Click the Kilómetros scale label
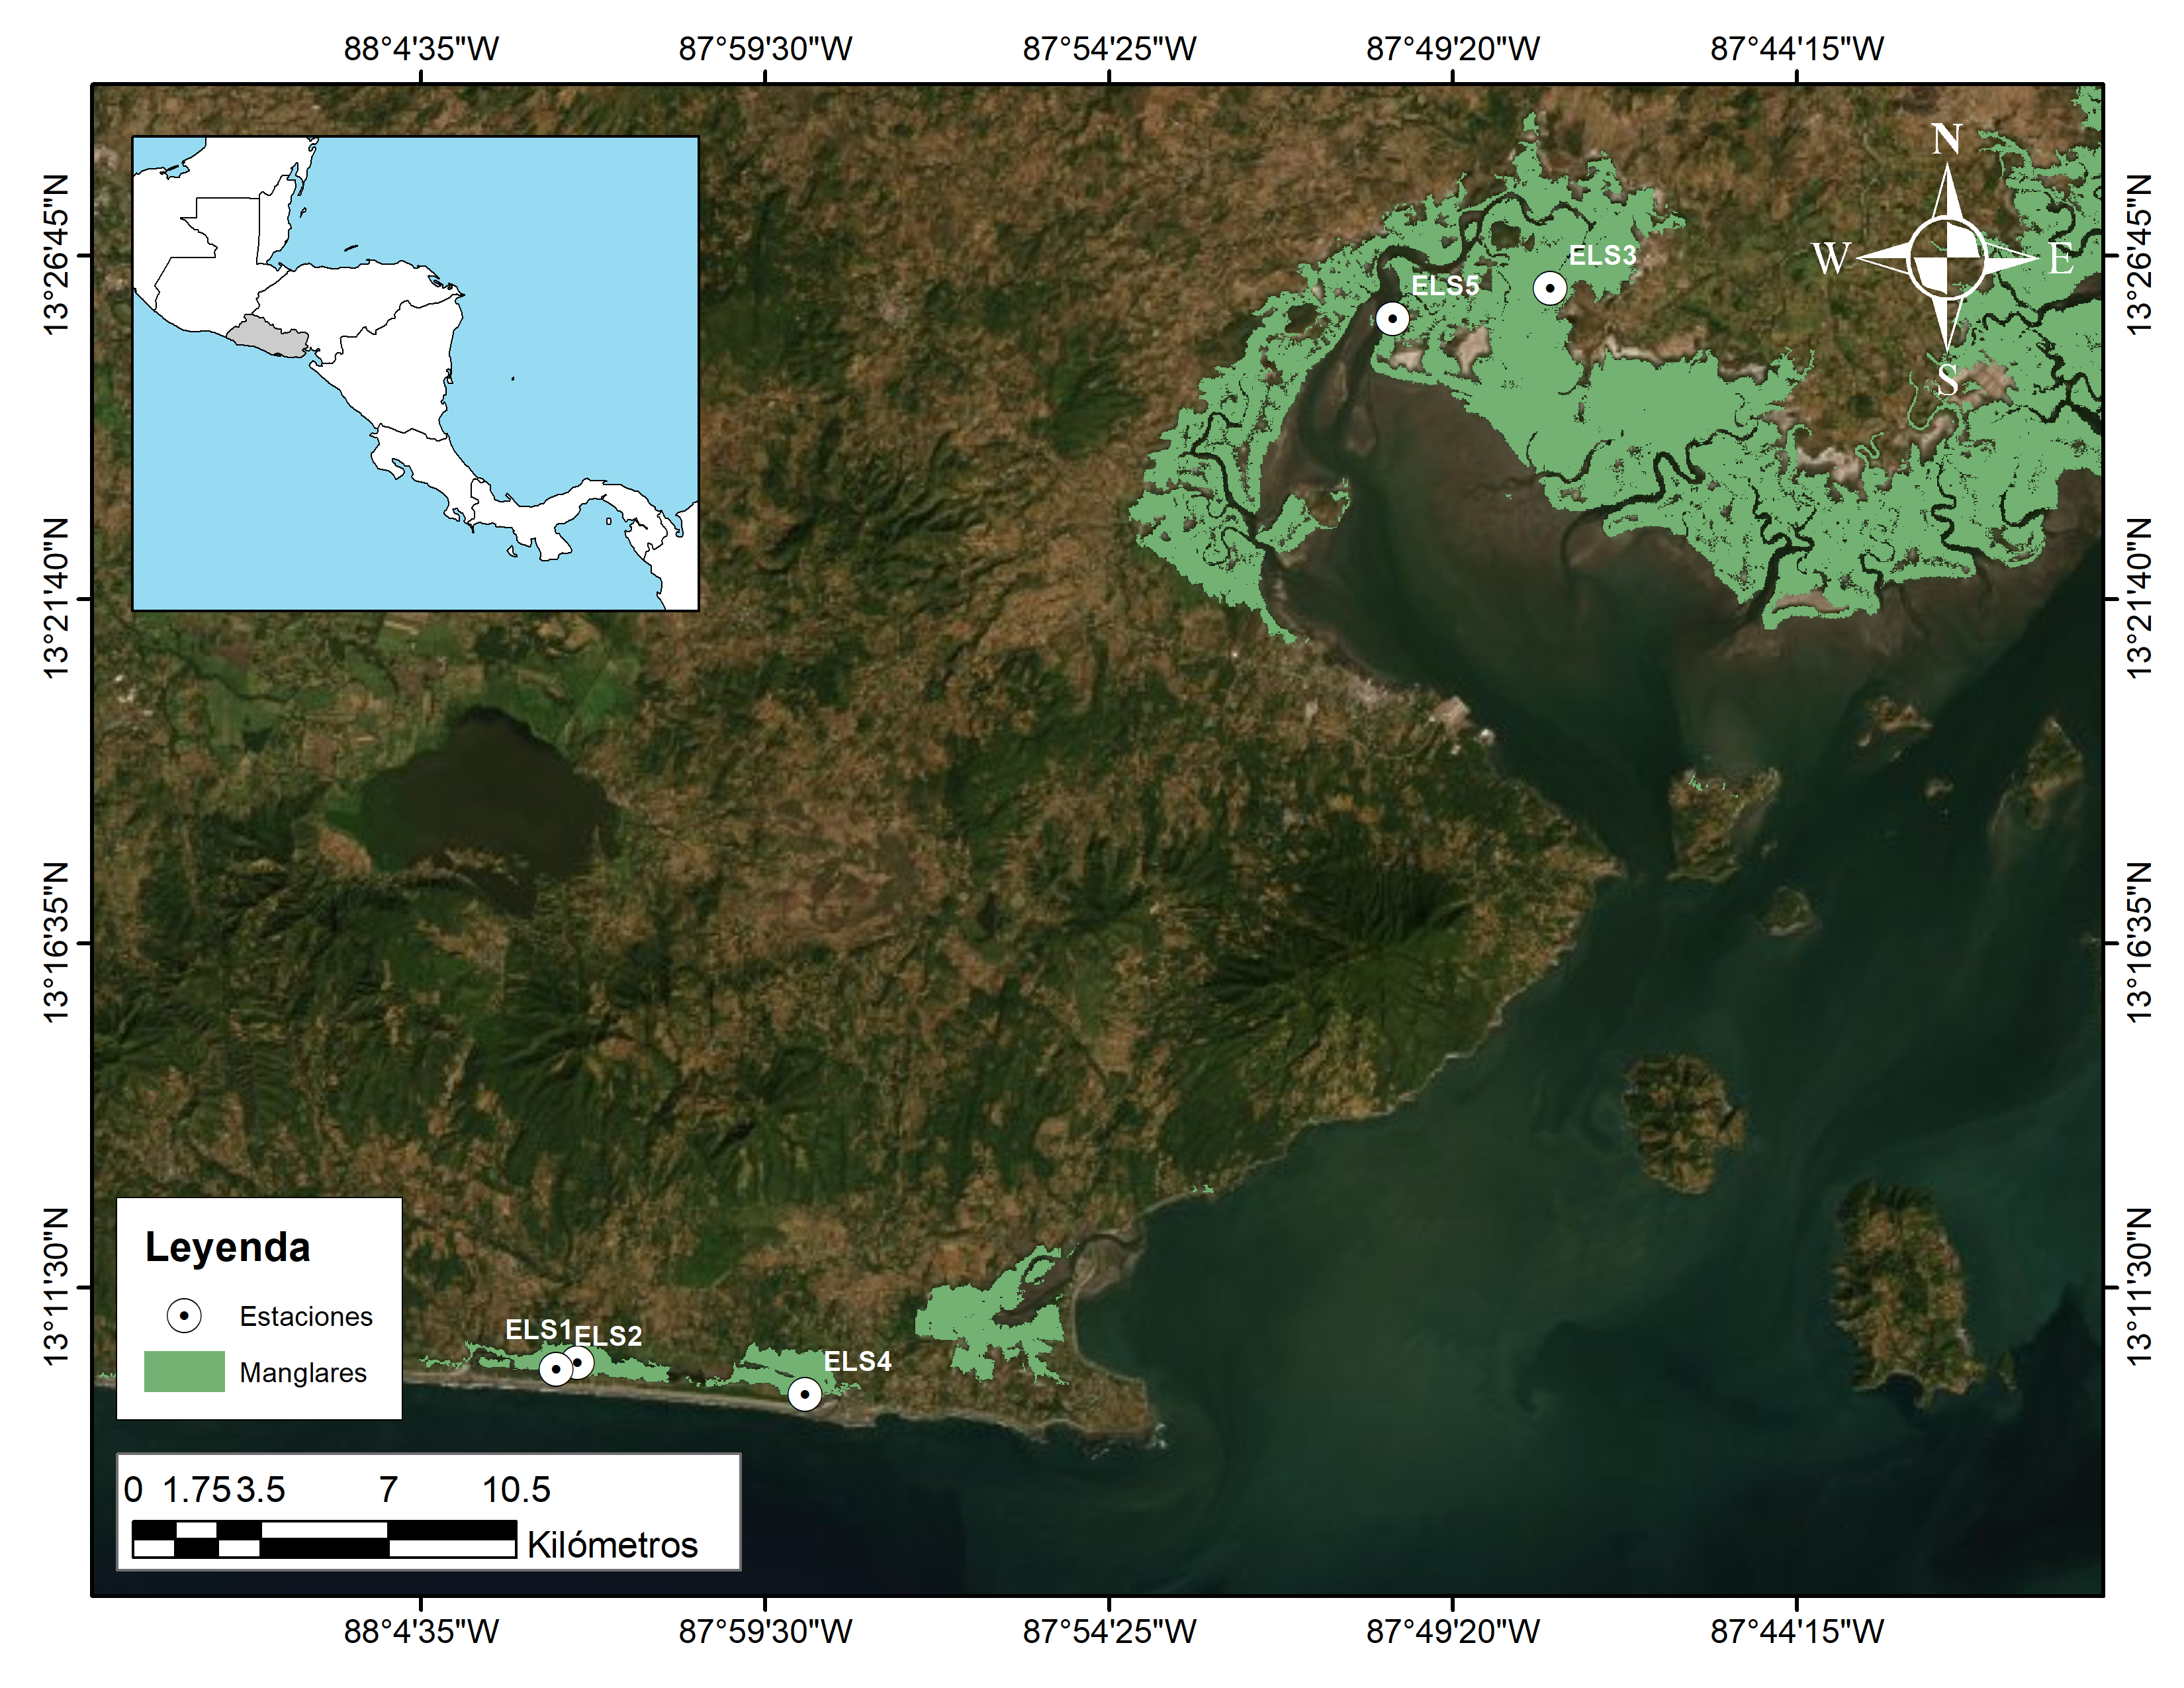 [x=612, y=1545]
